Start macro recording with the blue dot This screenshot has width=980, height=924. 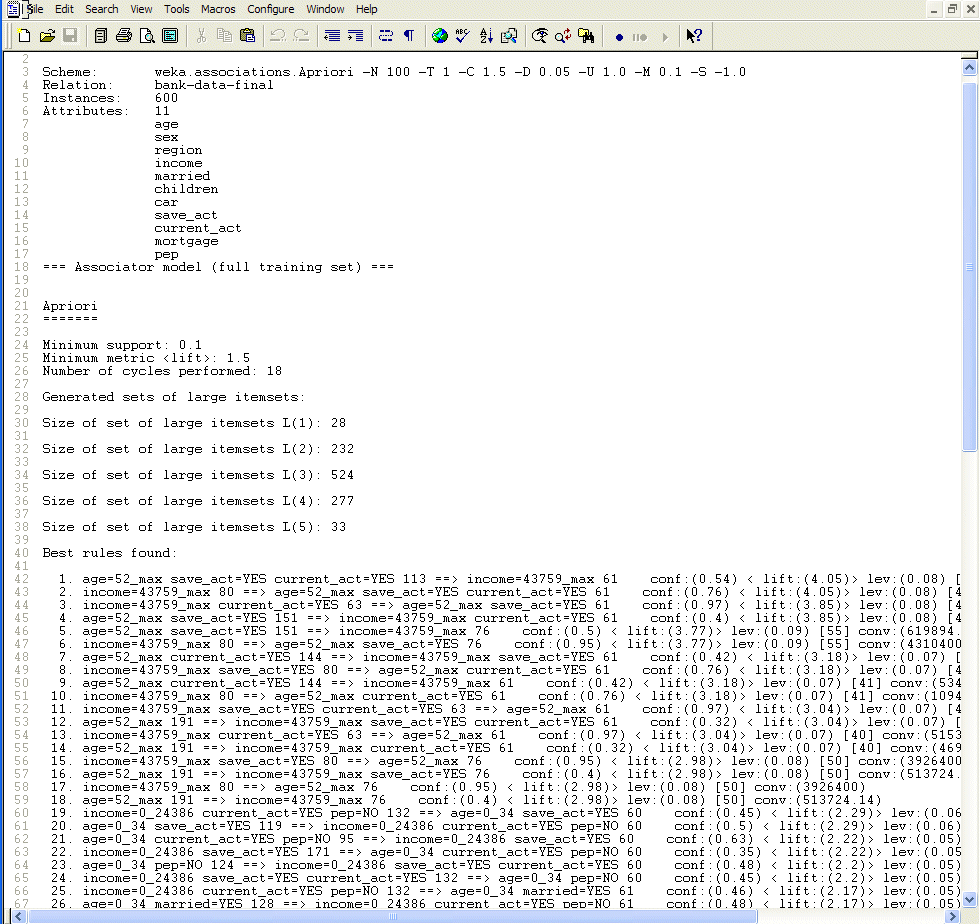pos(619,37)
